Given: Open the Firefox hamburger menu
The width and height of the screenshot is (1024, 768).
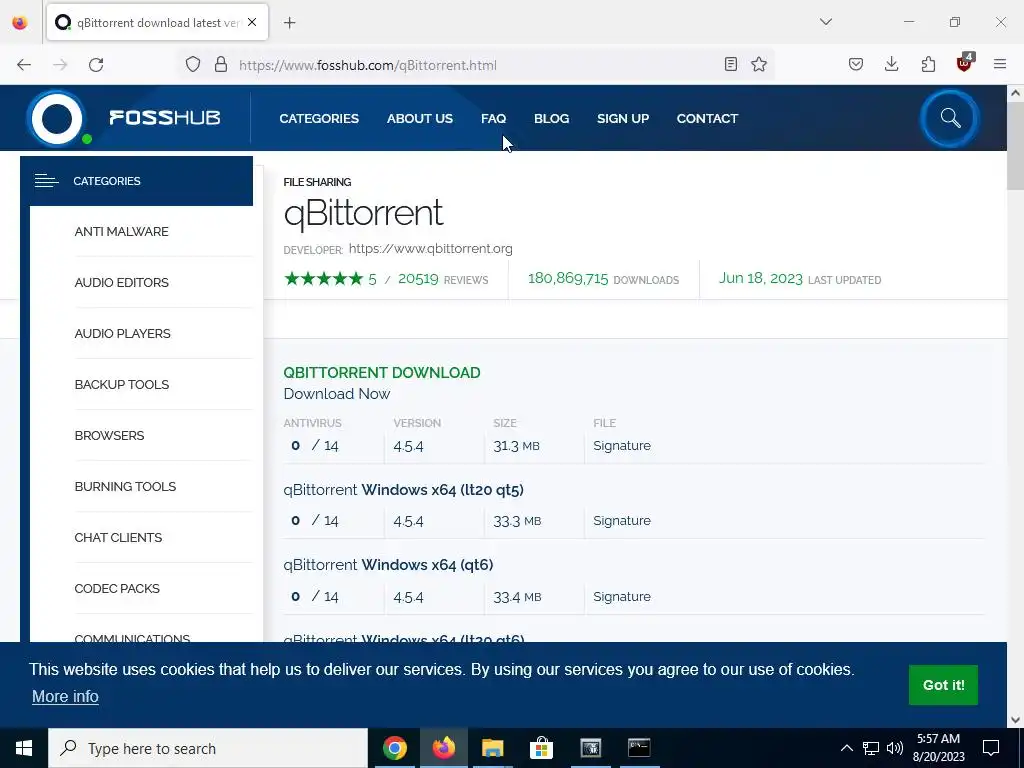Looking at the screenshot, I should pyautogui.click(x=1000, y=64).
